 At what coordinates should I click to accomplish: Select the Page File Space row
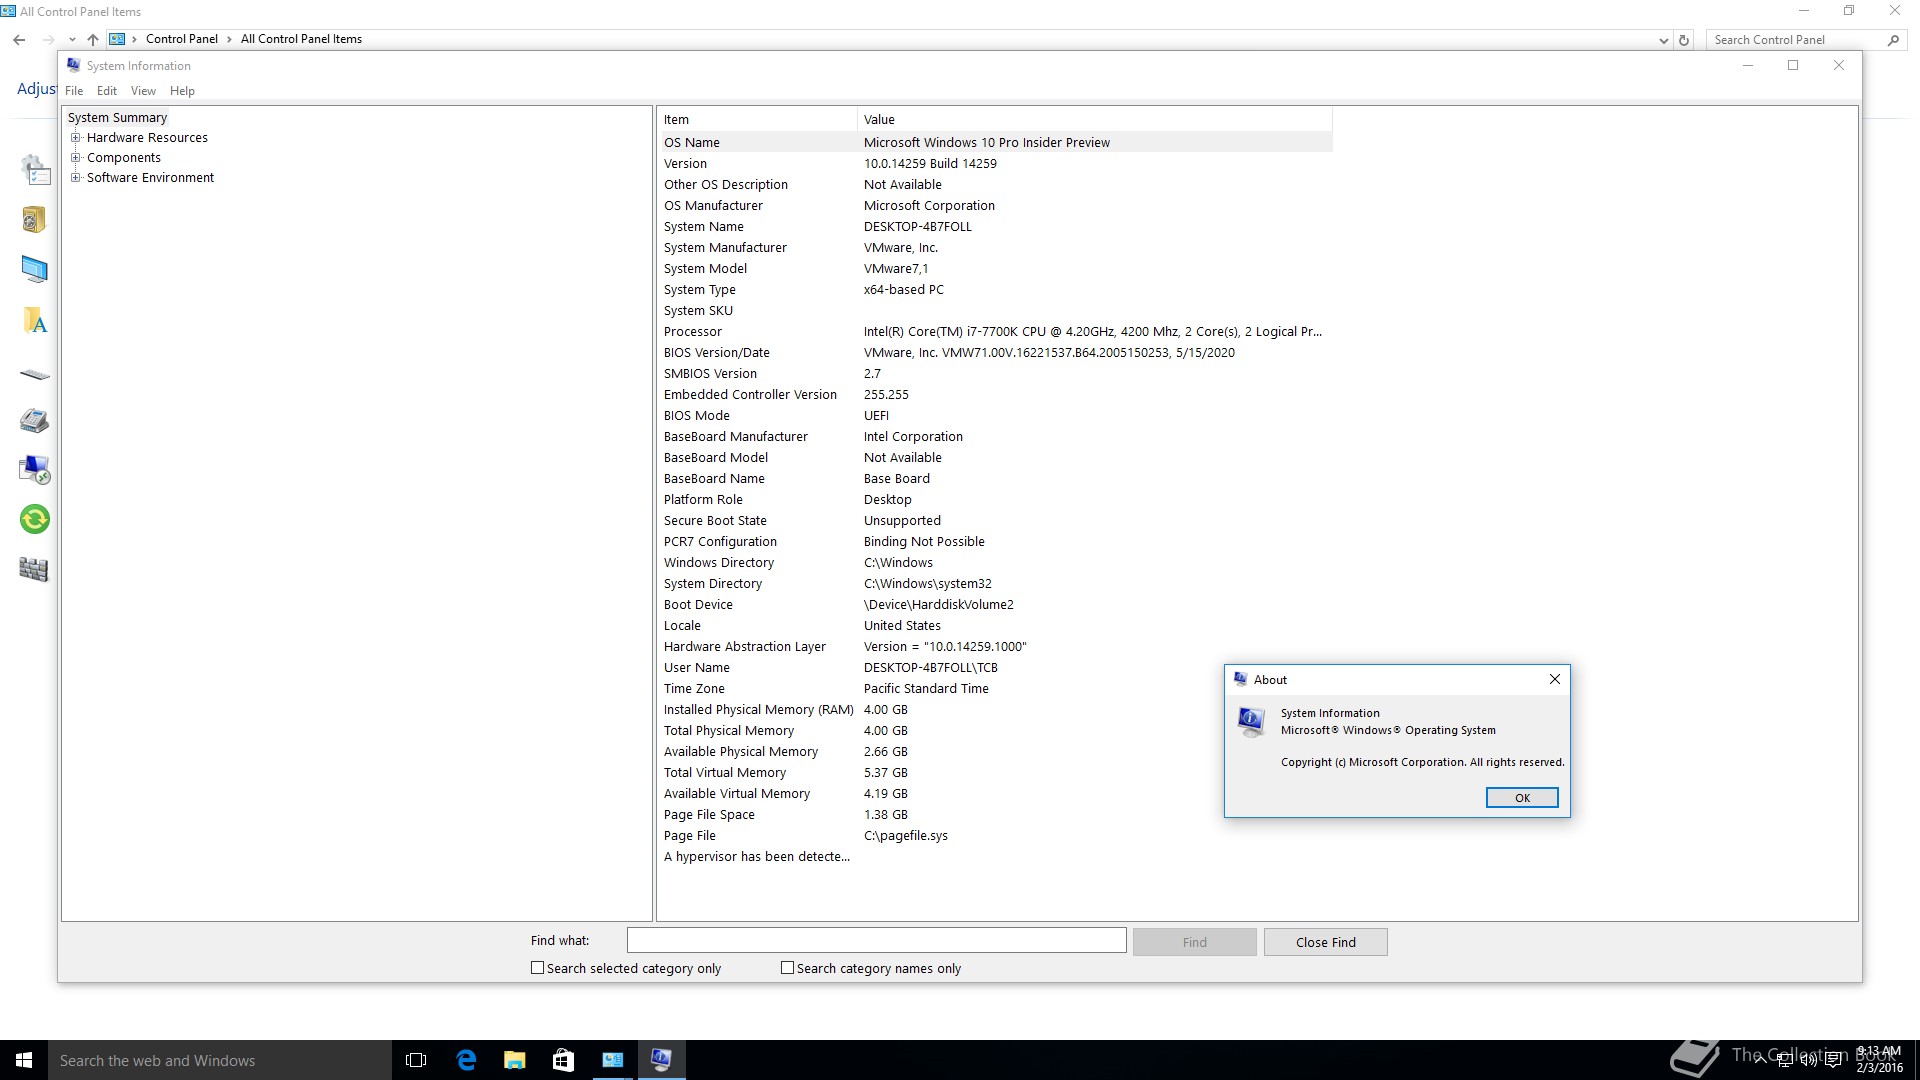[996, 815]
